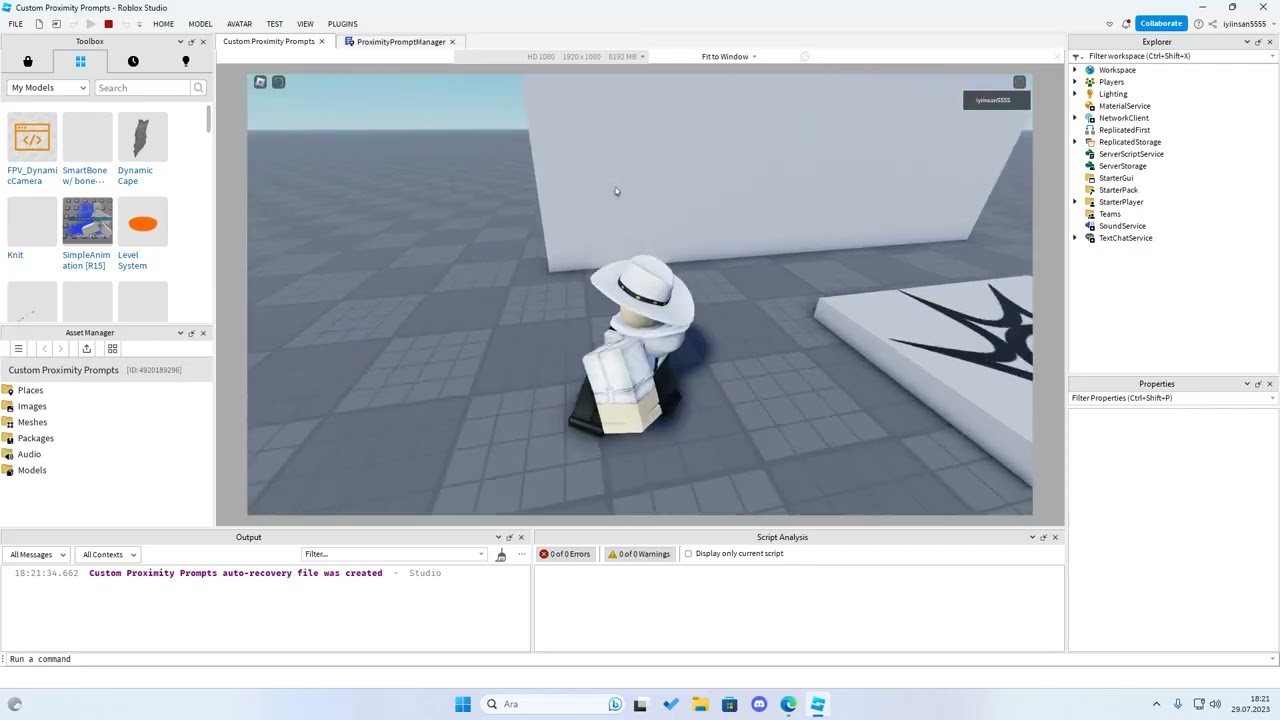Image resolution: width=1280 pixels, height=720 pixels.
Task: Toggle the 0 of 0 Warnings filter
Action: 641,554
